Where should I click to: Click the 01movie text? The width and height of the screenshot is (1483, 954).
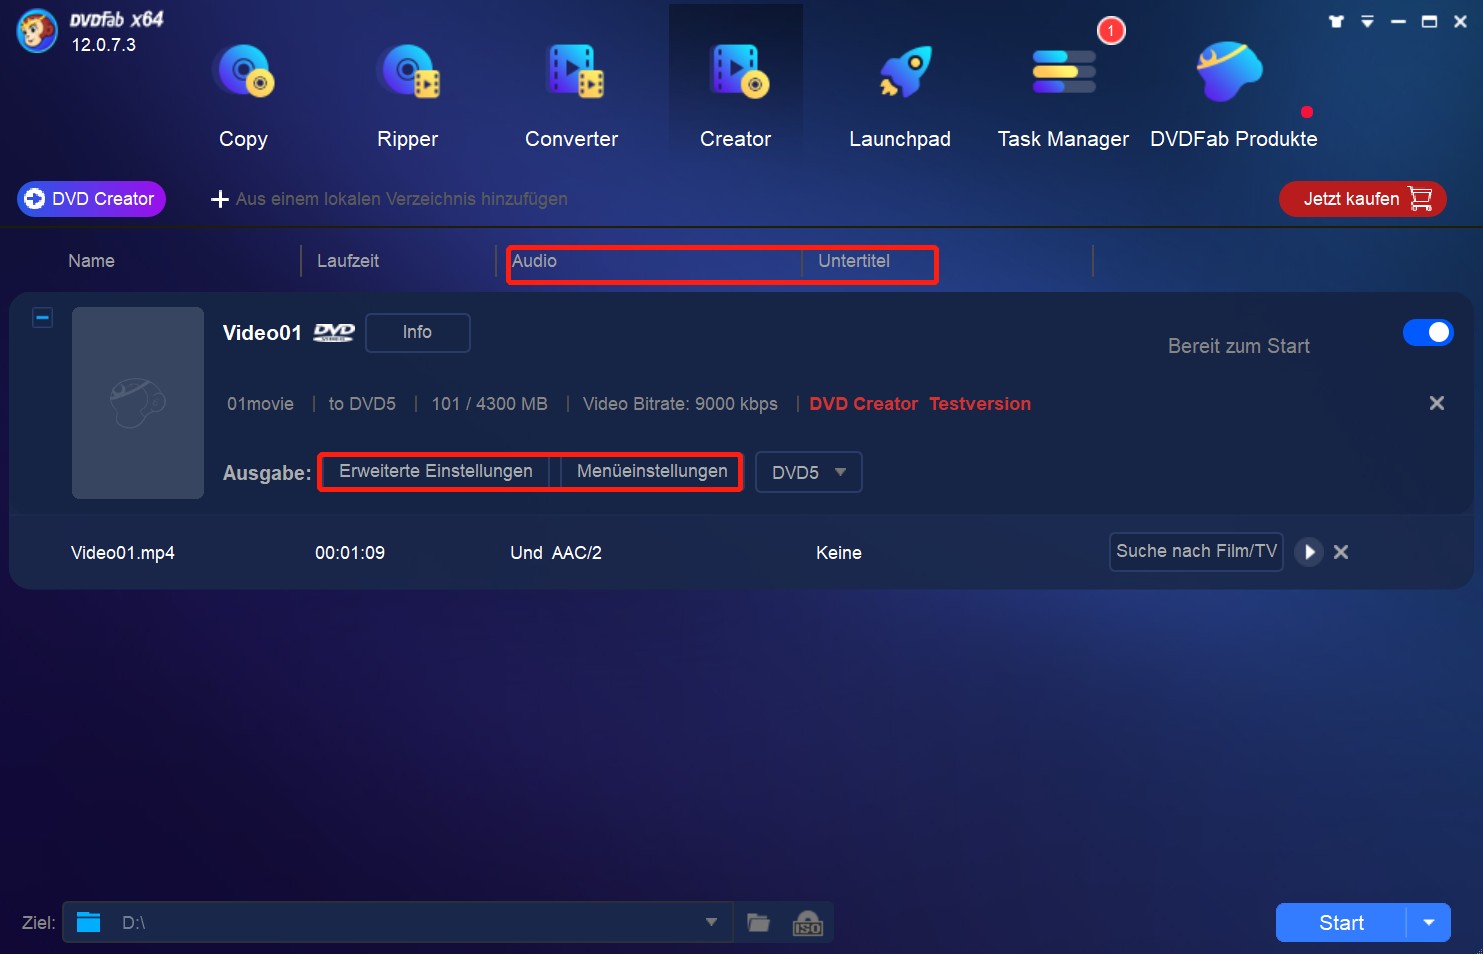(260, 404)
